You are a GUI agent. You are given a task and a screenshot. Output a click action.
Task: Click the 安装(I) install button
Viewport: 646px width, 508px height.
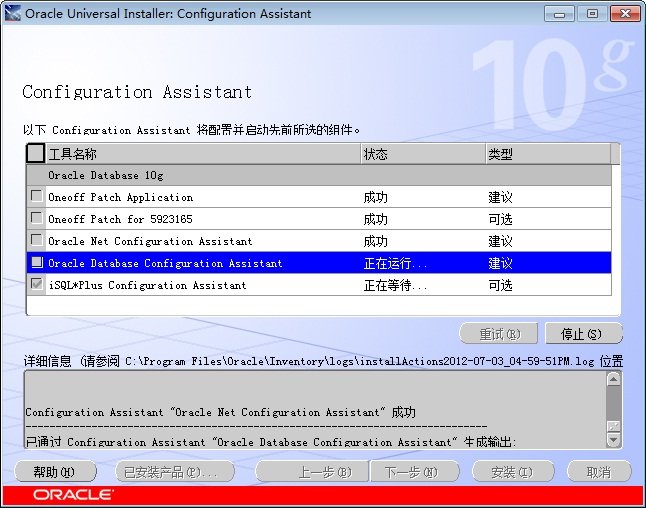[513, 472]
